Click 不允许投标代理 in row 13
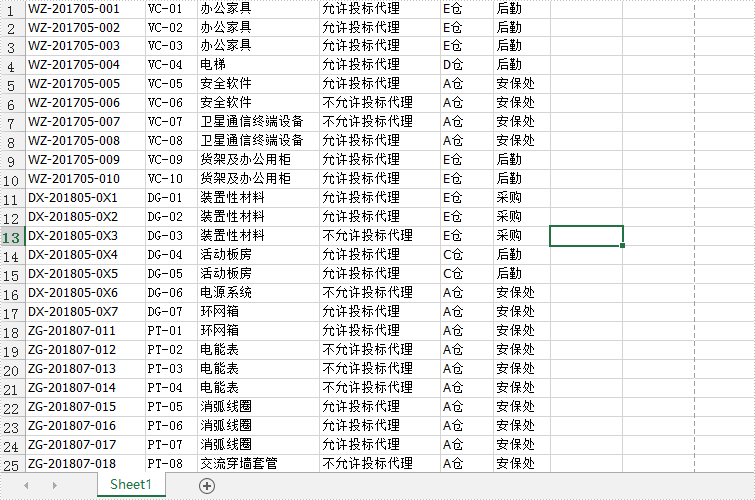The width and height of the screenshot is (755, 500). coord(379,236)
